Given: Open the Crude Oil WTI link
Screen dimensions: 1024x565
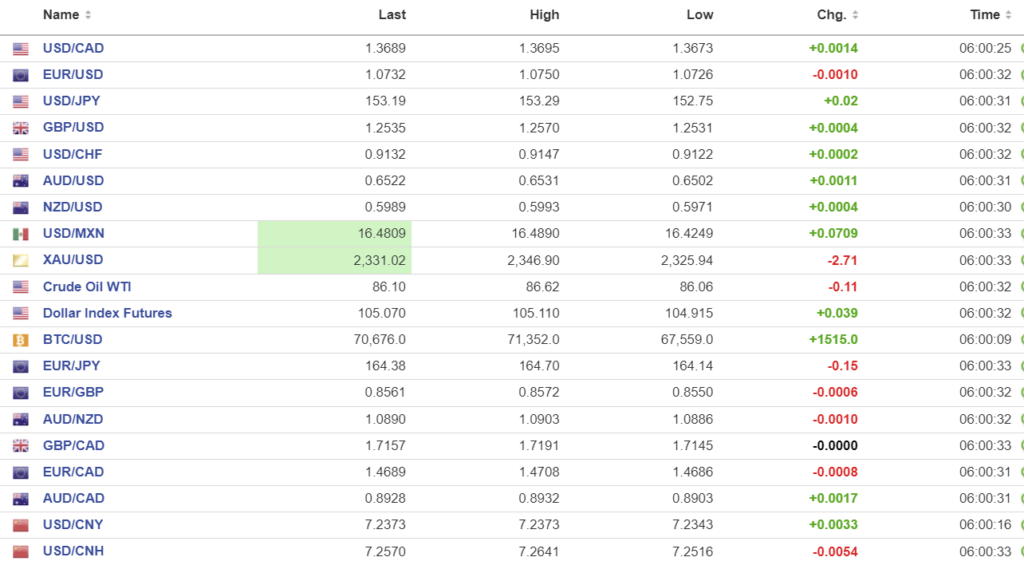Looking at the screenshot, I should 86,287.
